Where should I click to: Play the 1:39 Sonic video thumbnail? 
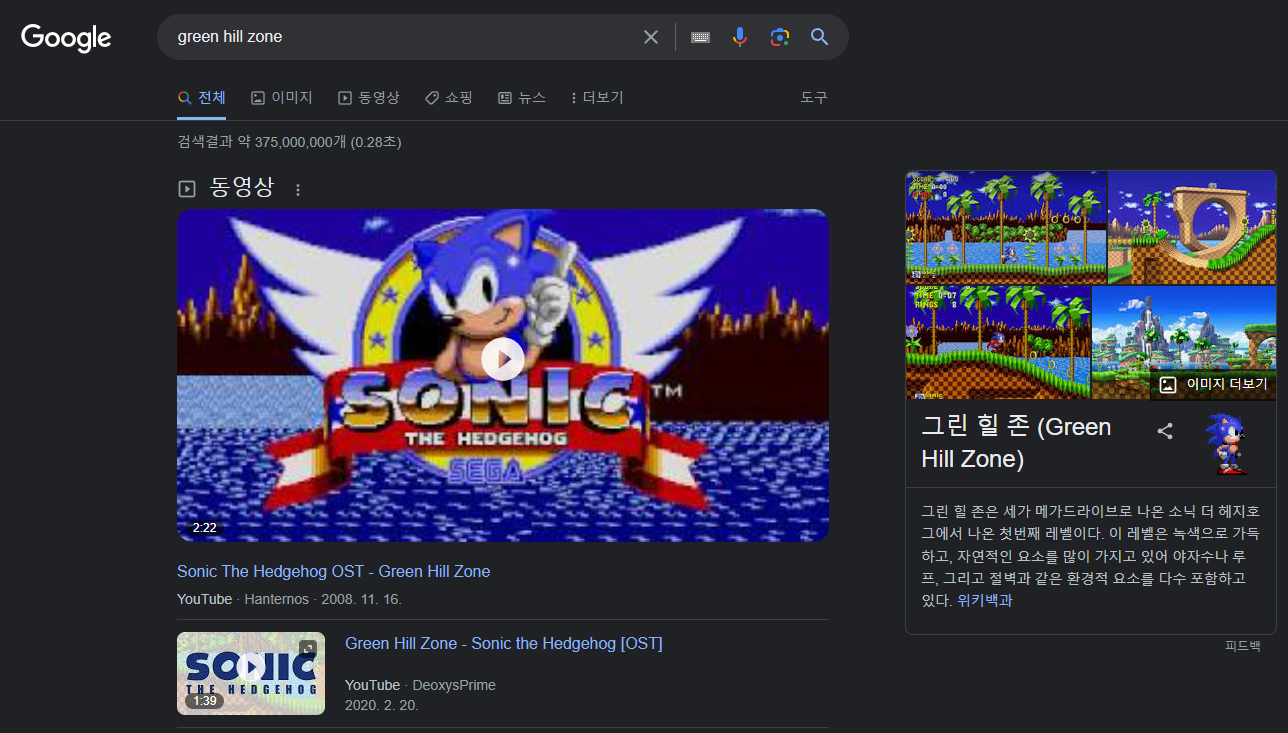point(251,667)
